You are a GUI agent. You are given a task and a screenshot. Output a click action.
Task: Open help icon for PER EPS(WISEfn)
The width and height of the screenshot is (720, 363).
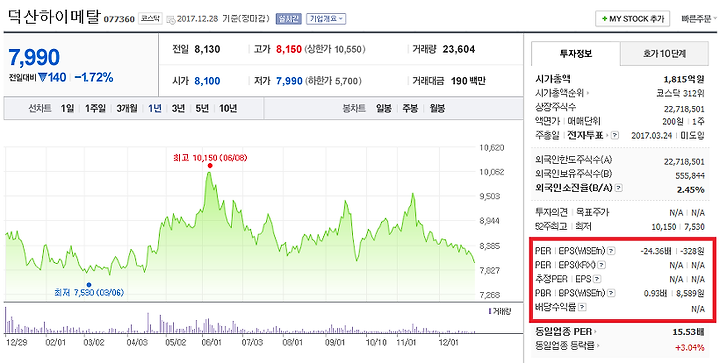611,251
